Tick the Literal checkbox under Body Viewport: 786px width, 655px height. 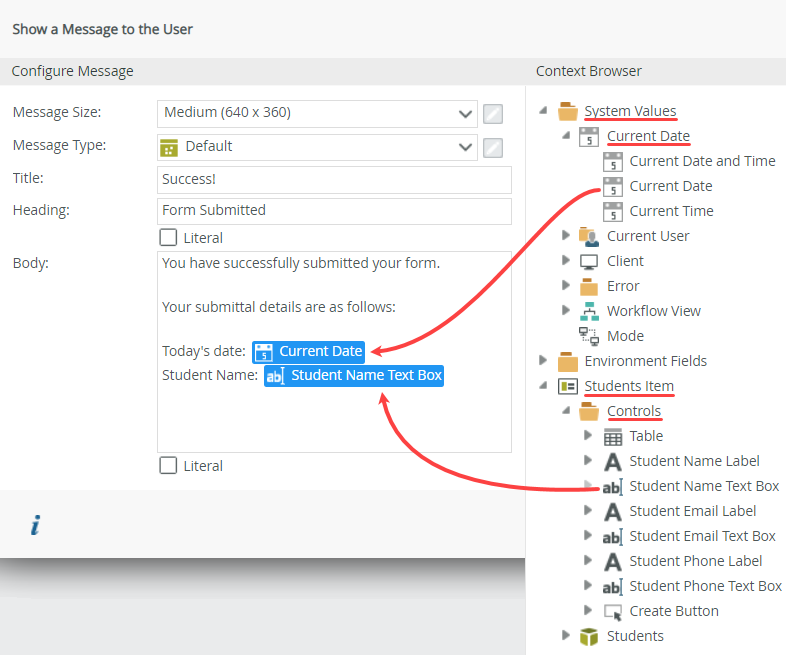coord(168,465)
